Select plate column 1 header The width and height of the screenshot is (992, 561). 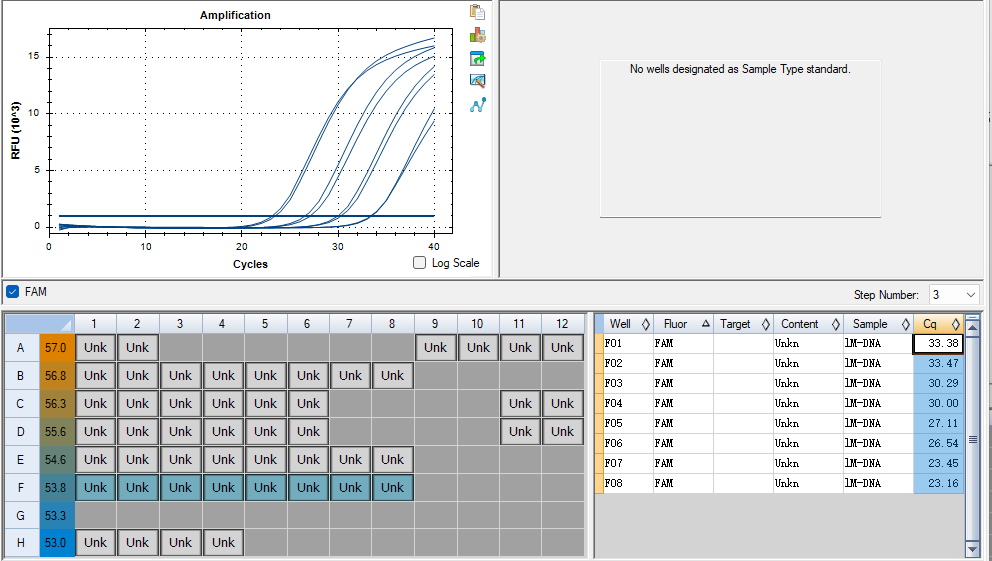(x=95, y=324)
